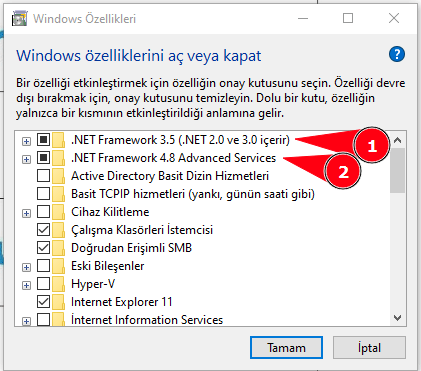Screen dimensions: 421x371
Task: Expand Eski Bileşenler tree node
Action: tap(26, 267)
